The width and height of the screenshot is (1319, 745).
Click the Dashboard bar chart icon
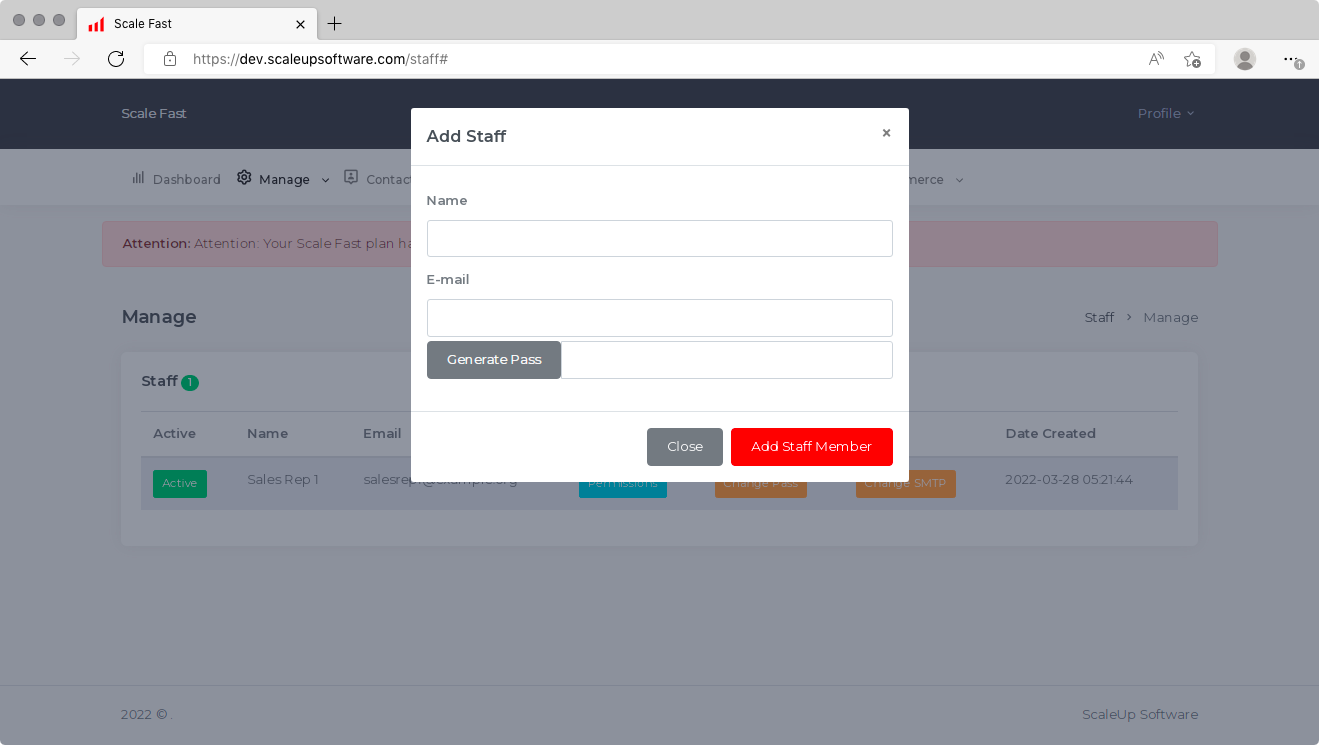point(138,178)
